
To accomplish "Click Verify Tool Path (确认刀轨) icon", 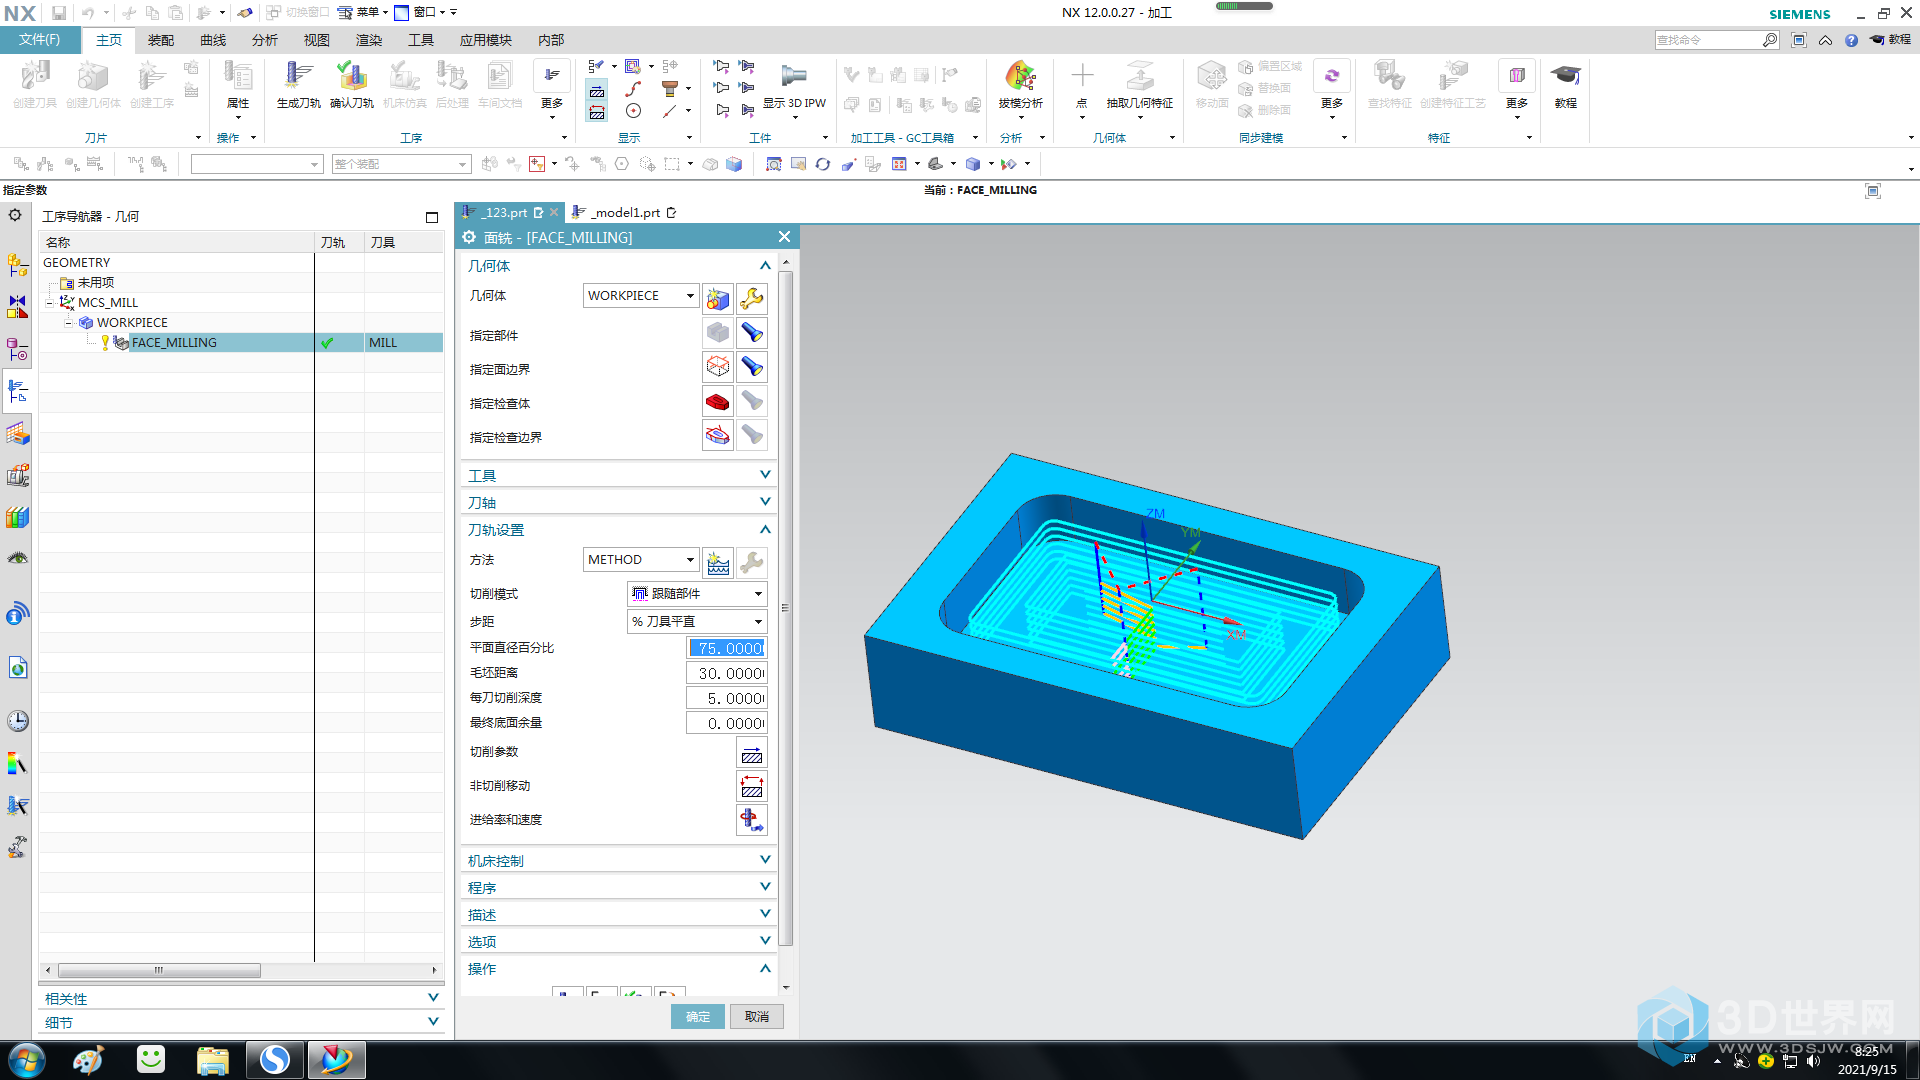I will [351, 76].
